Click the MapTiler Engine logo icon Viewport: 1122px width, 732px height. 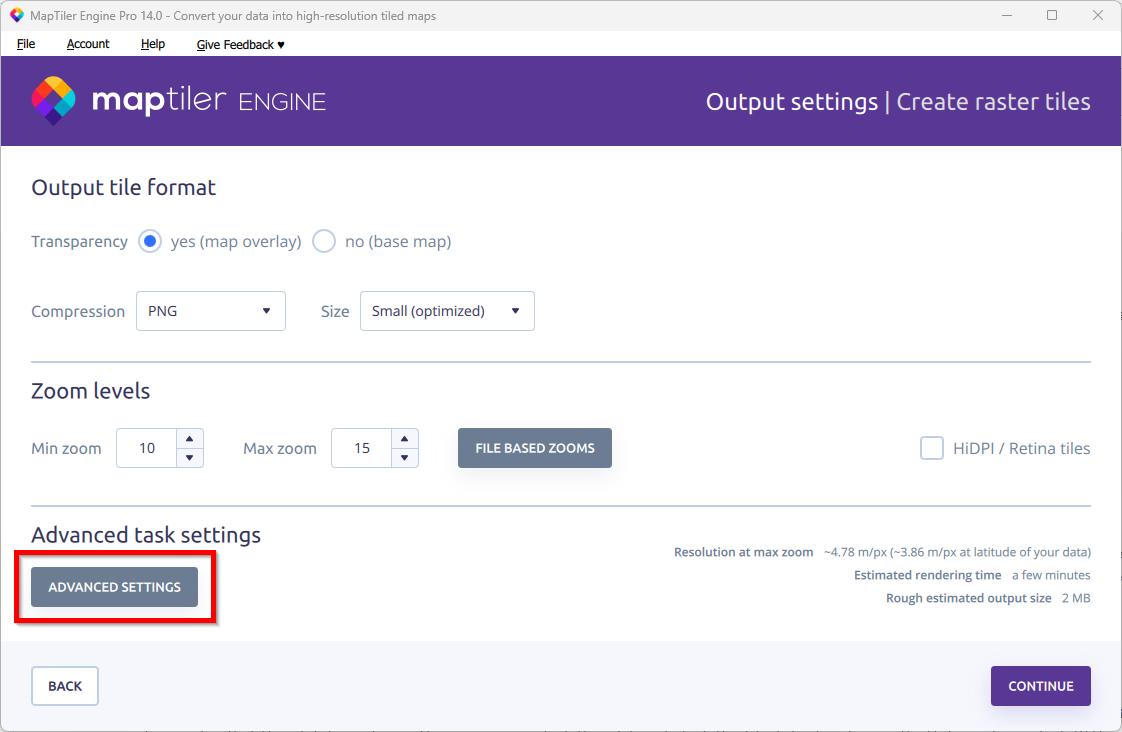(53, 101)
